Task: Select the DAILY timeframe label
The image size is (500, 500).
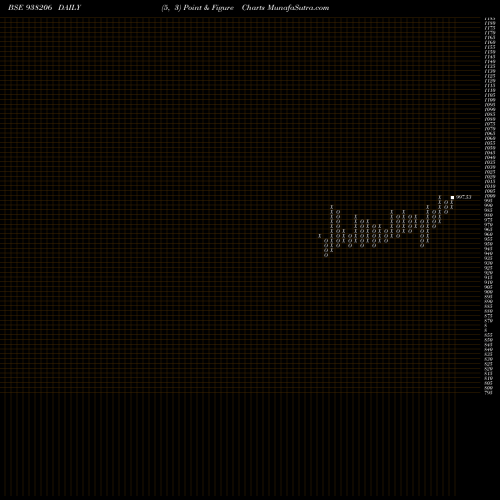Action: pyautogui.click(x=69, y=8)
